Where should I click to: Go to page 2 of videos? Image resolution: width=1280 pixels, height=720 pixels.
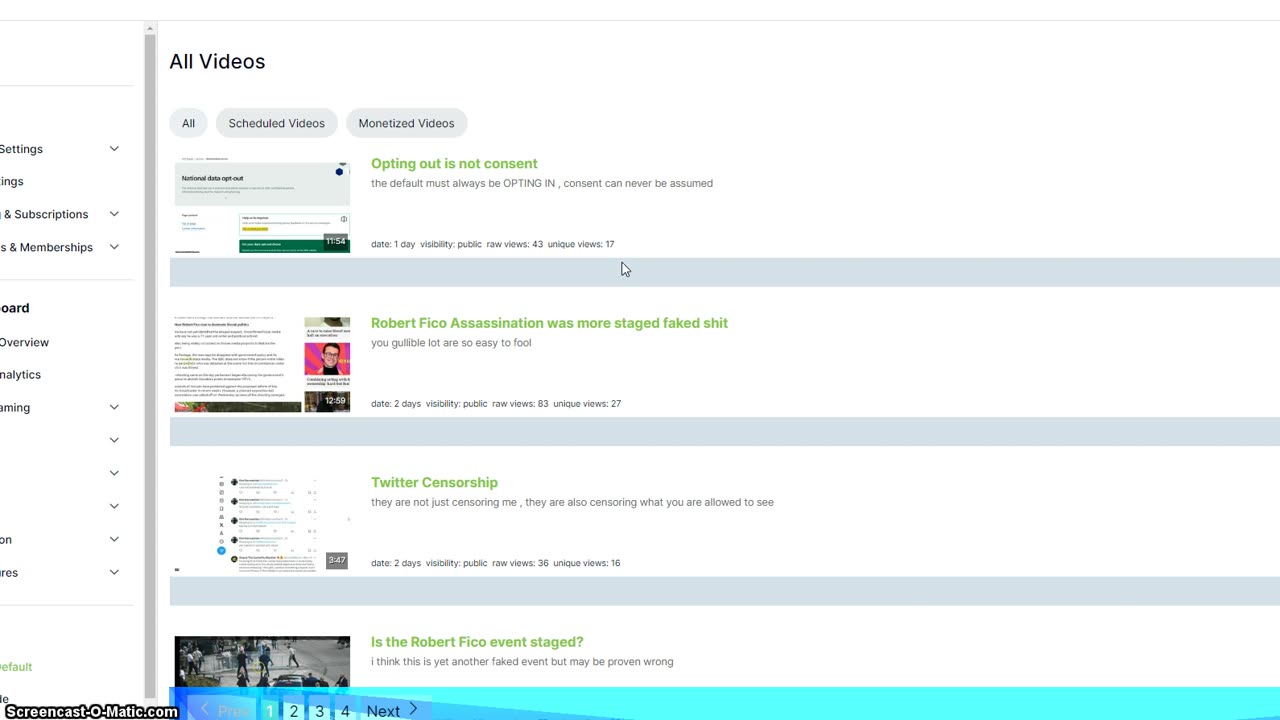pos(293,711)
